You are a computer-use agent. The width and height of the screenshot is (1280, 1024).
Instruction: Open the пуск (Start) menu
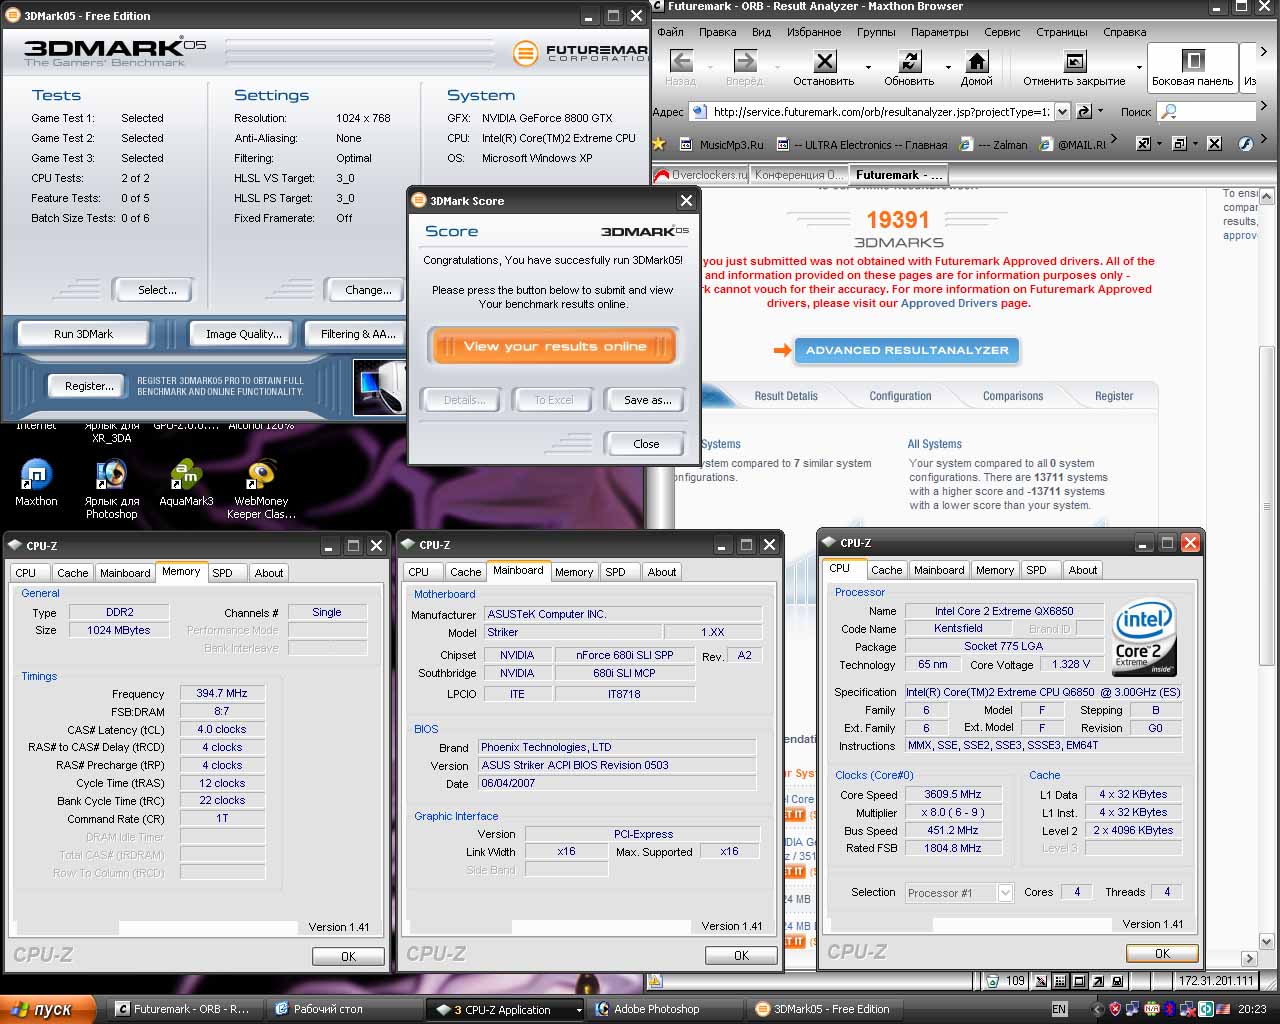(48, 1009)
